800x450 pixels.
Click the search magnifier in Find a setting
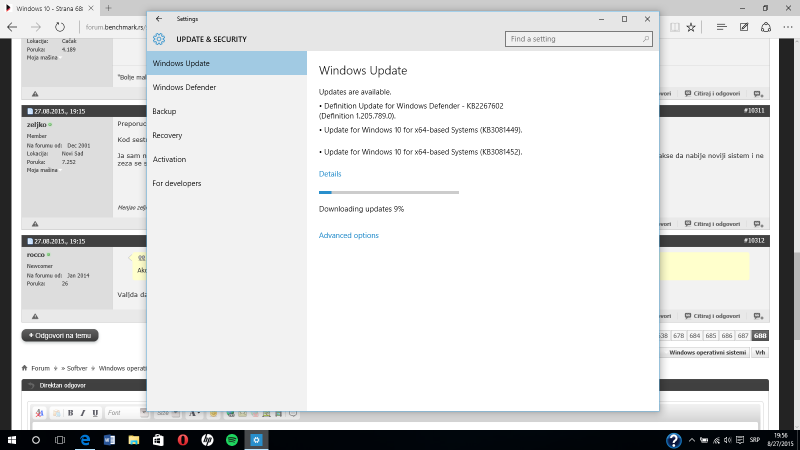645,39
